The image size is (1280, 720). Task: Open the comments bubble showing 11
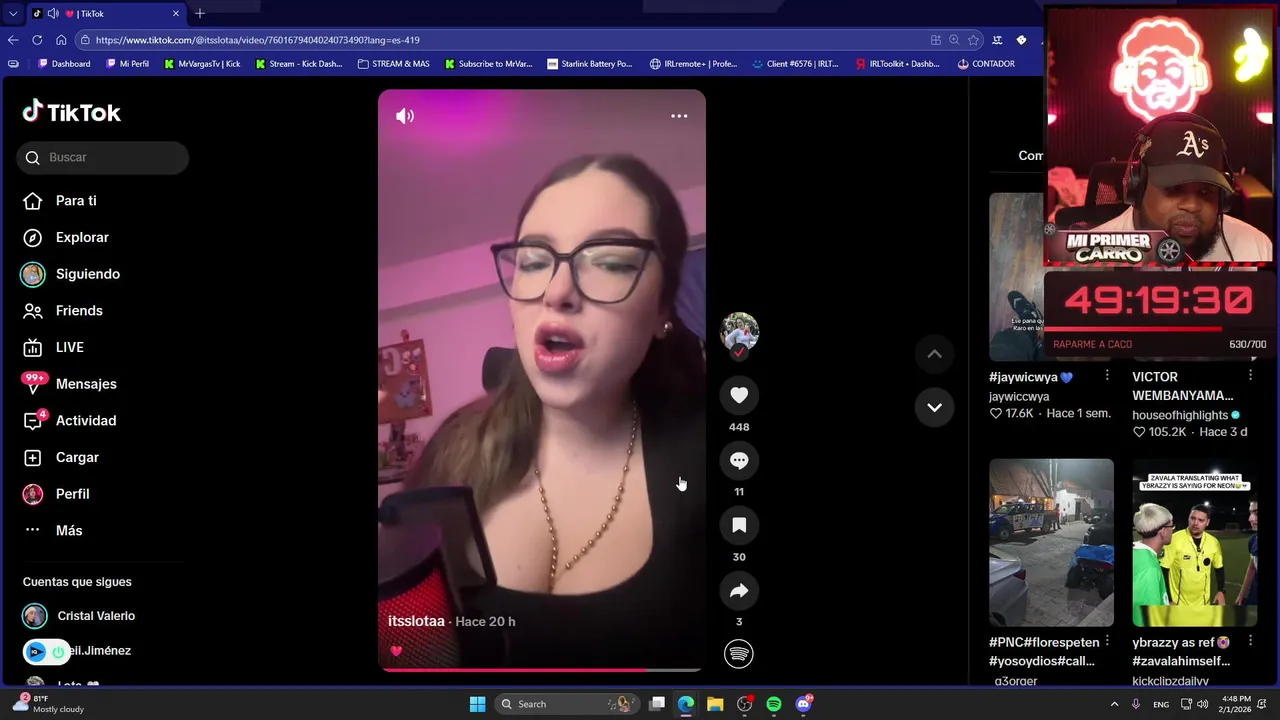coord(739,460)
